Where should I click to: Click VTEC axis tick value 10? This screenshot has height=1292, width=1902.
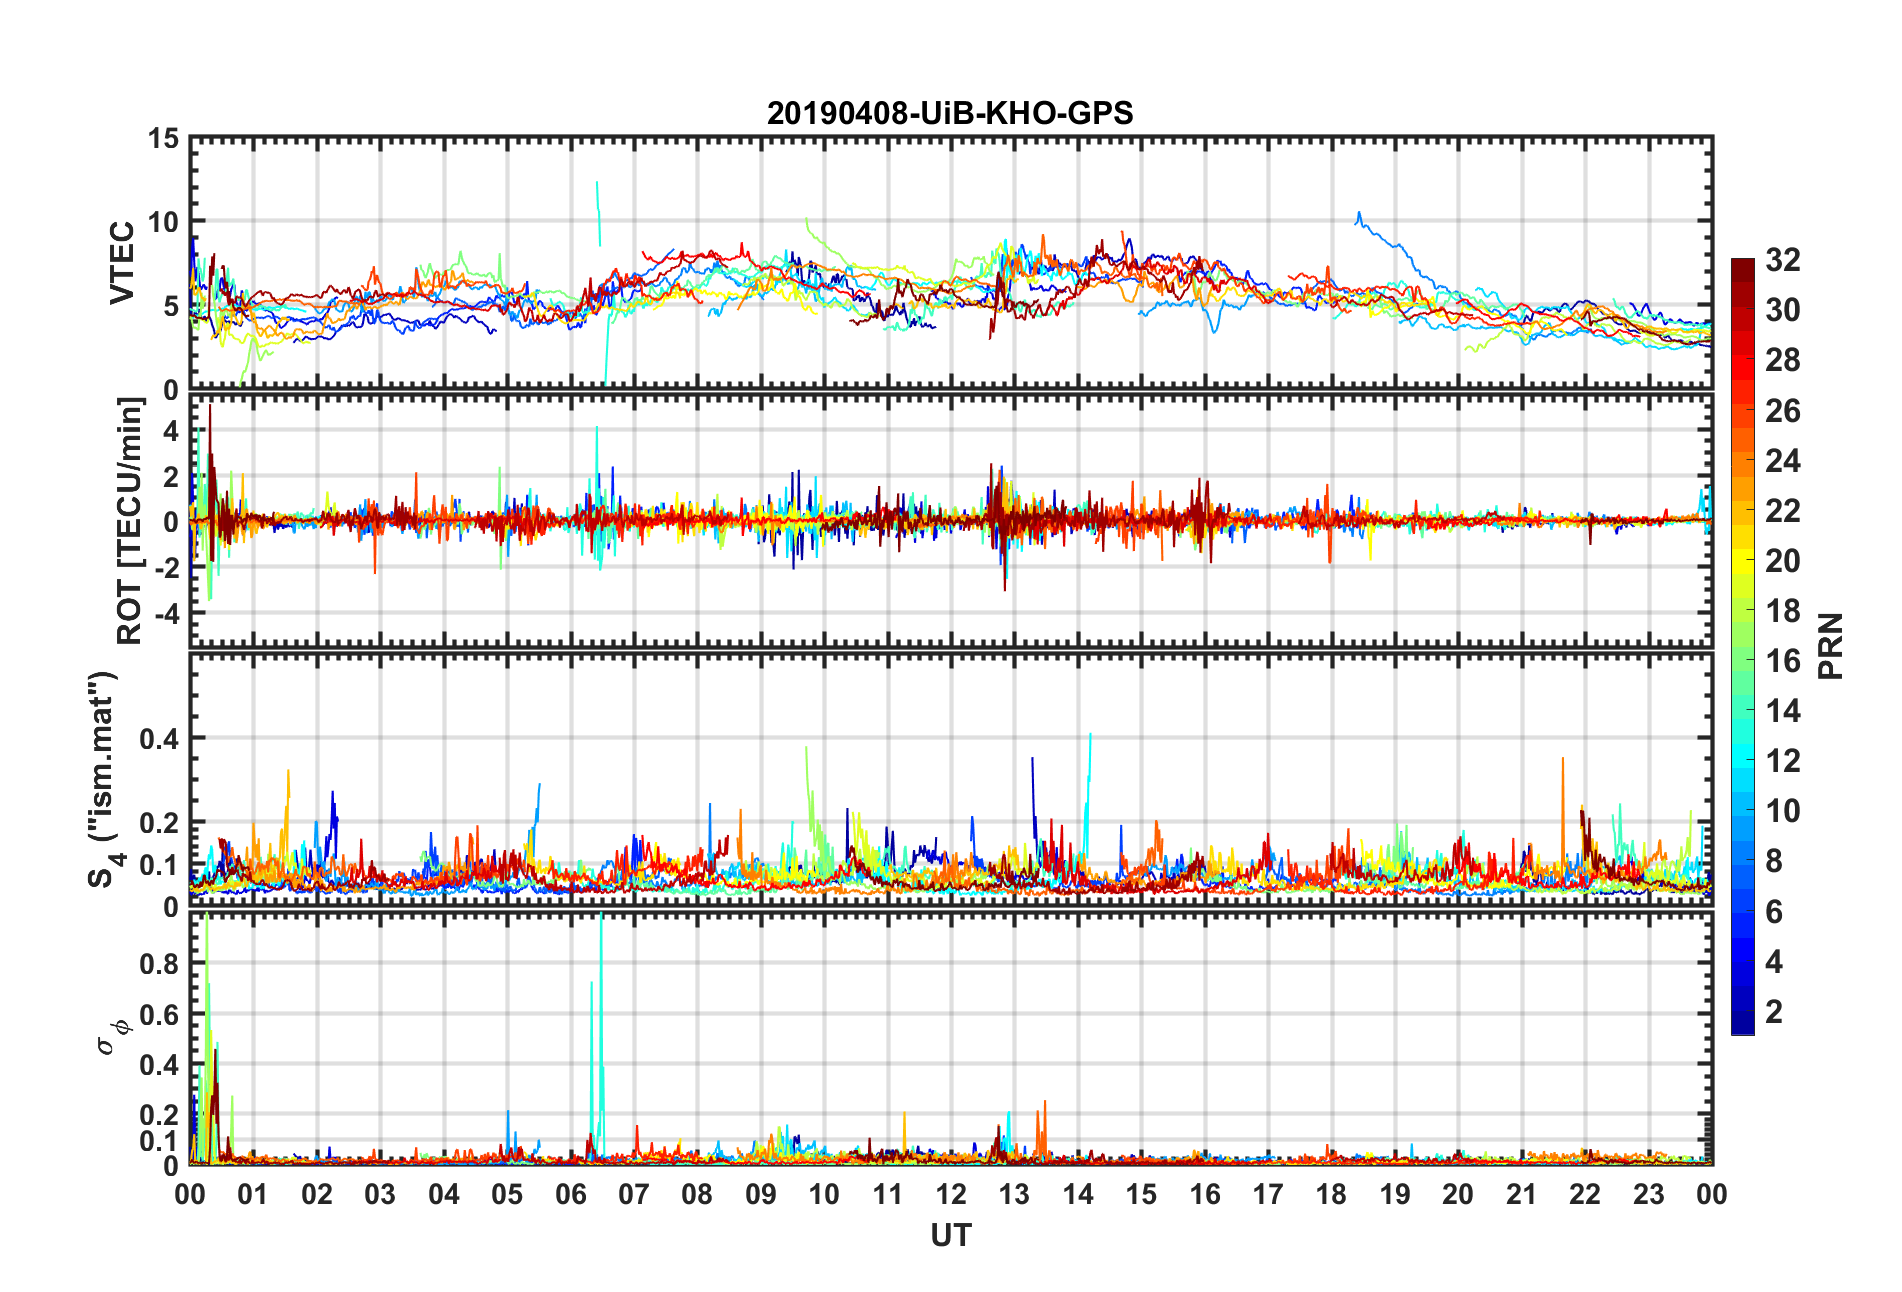coord(164,222)
